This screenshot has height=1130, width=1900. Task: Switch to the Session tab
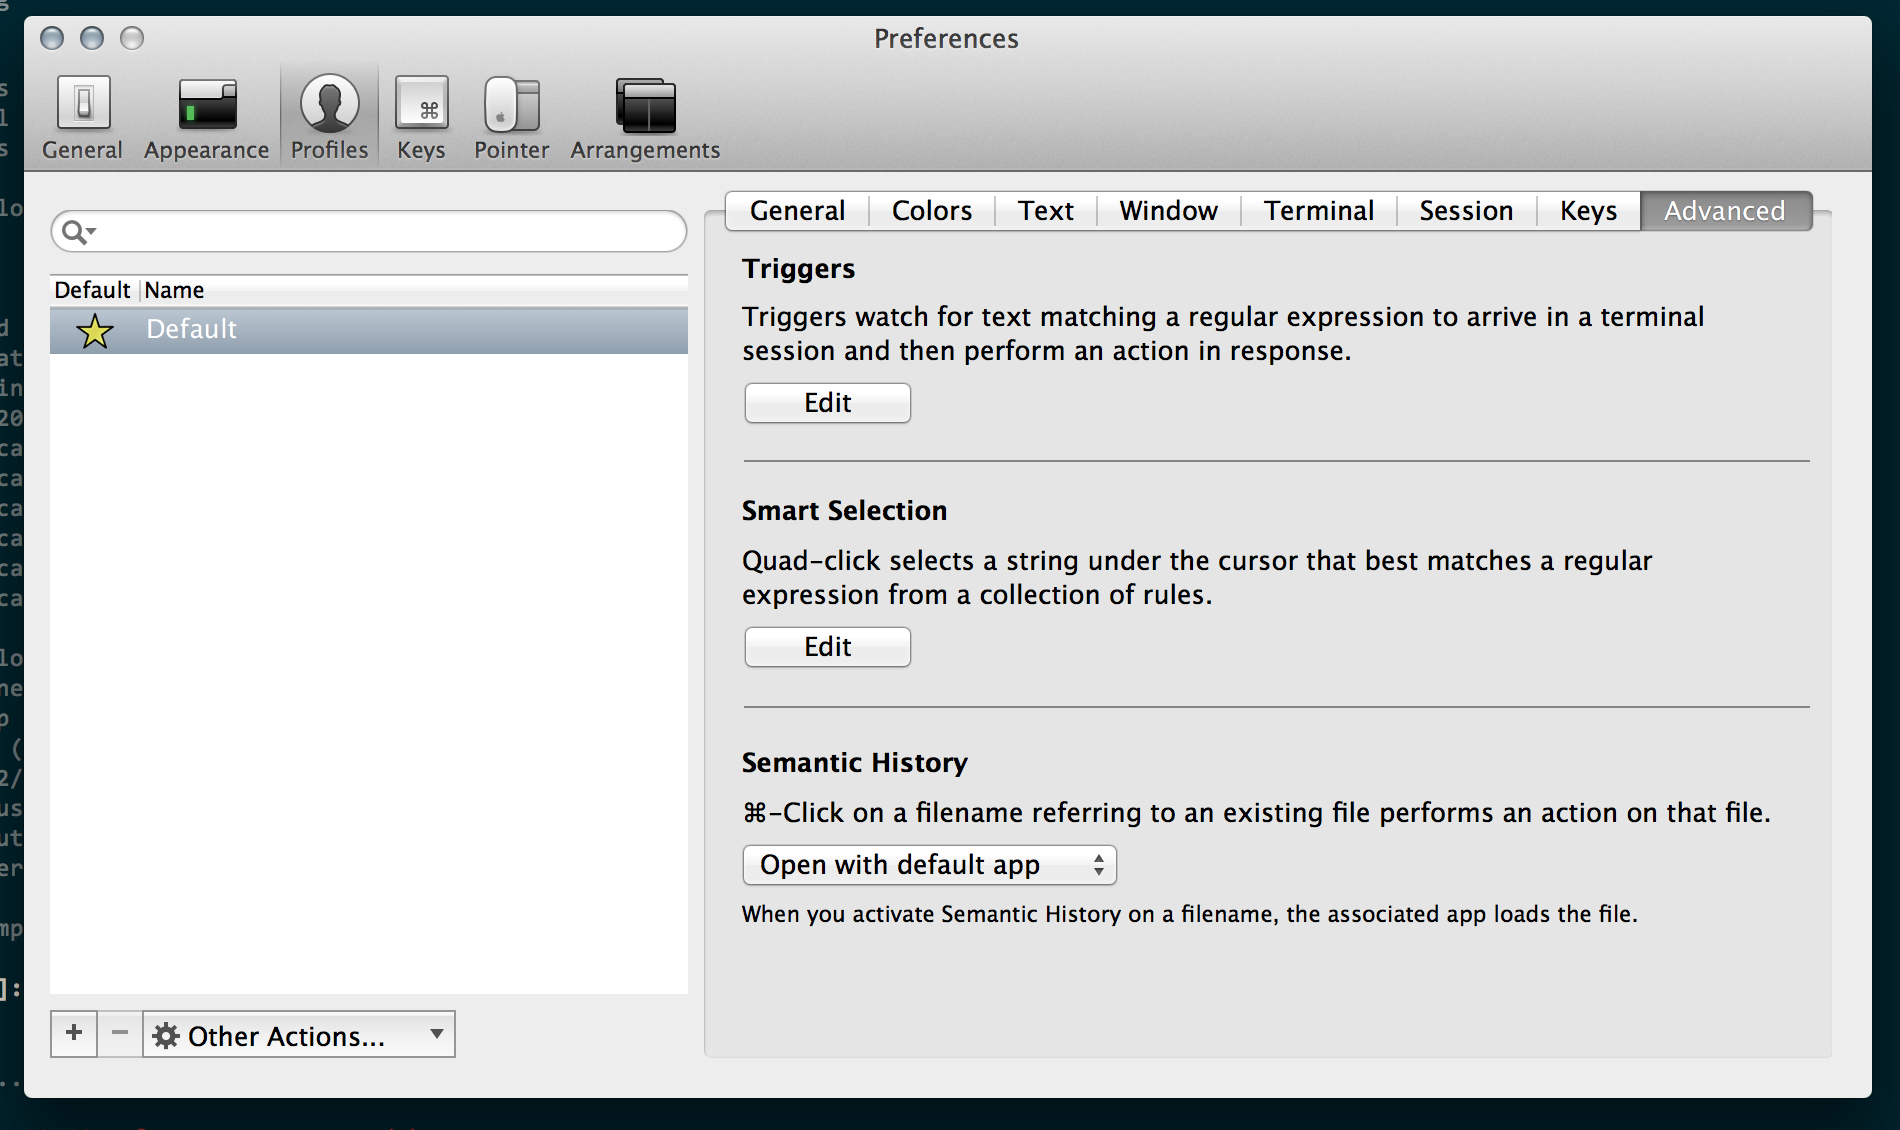(x=1465, y=211)
